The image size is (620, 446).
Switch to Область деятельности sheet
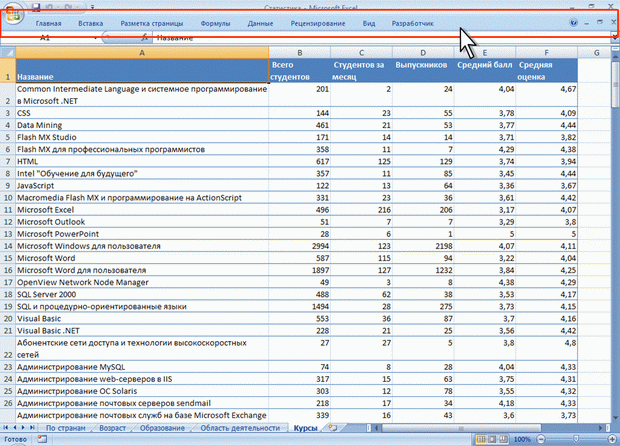[240, 428]
